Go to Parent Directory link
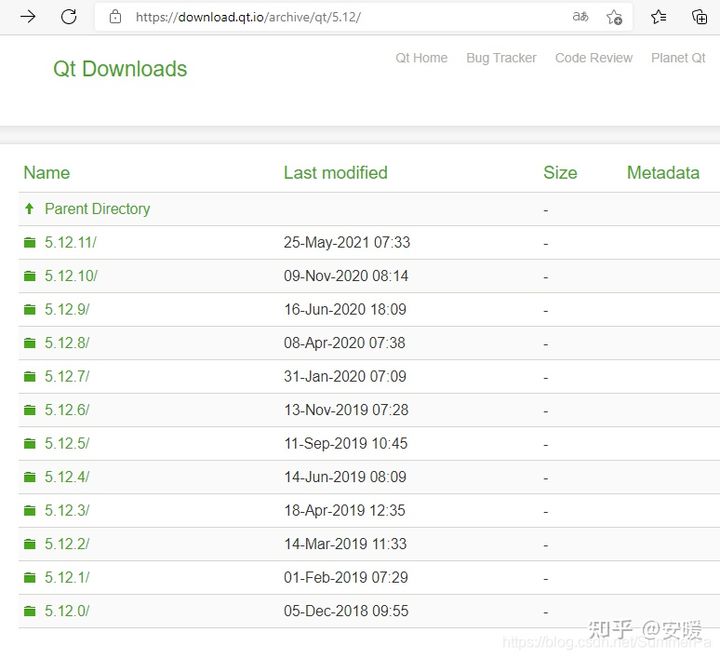This screenshot has width=720, height=659. tap(97, 209)
